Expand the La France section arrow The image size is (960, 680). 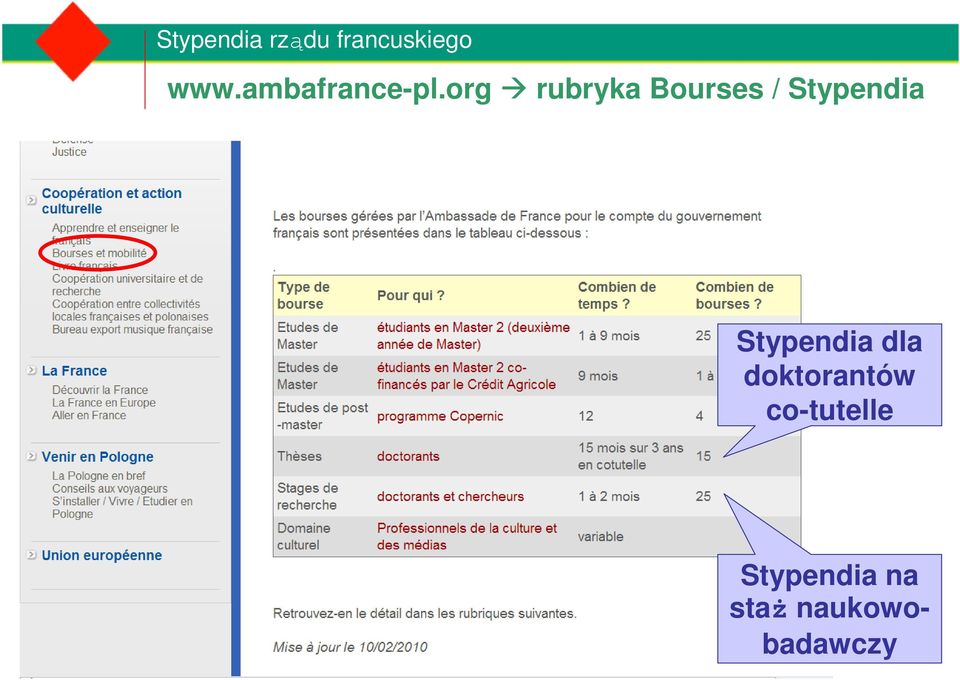pyautogui.click(x=31, y=370)
